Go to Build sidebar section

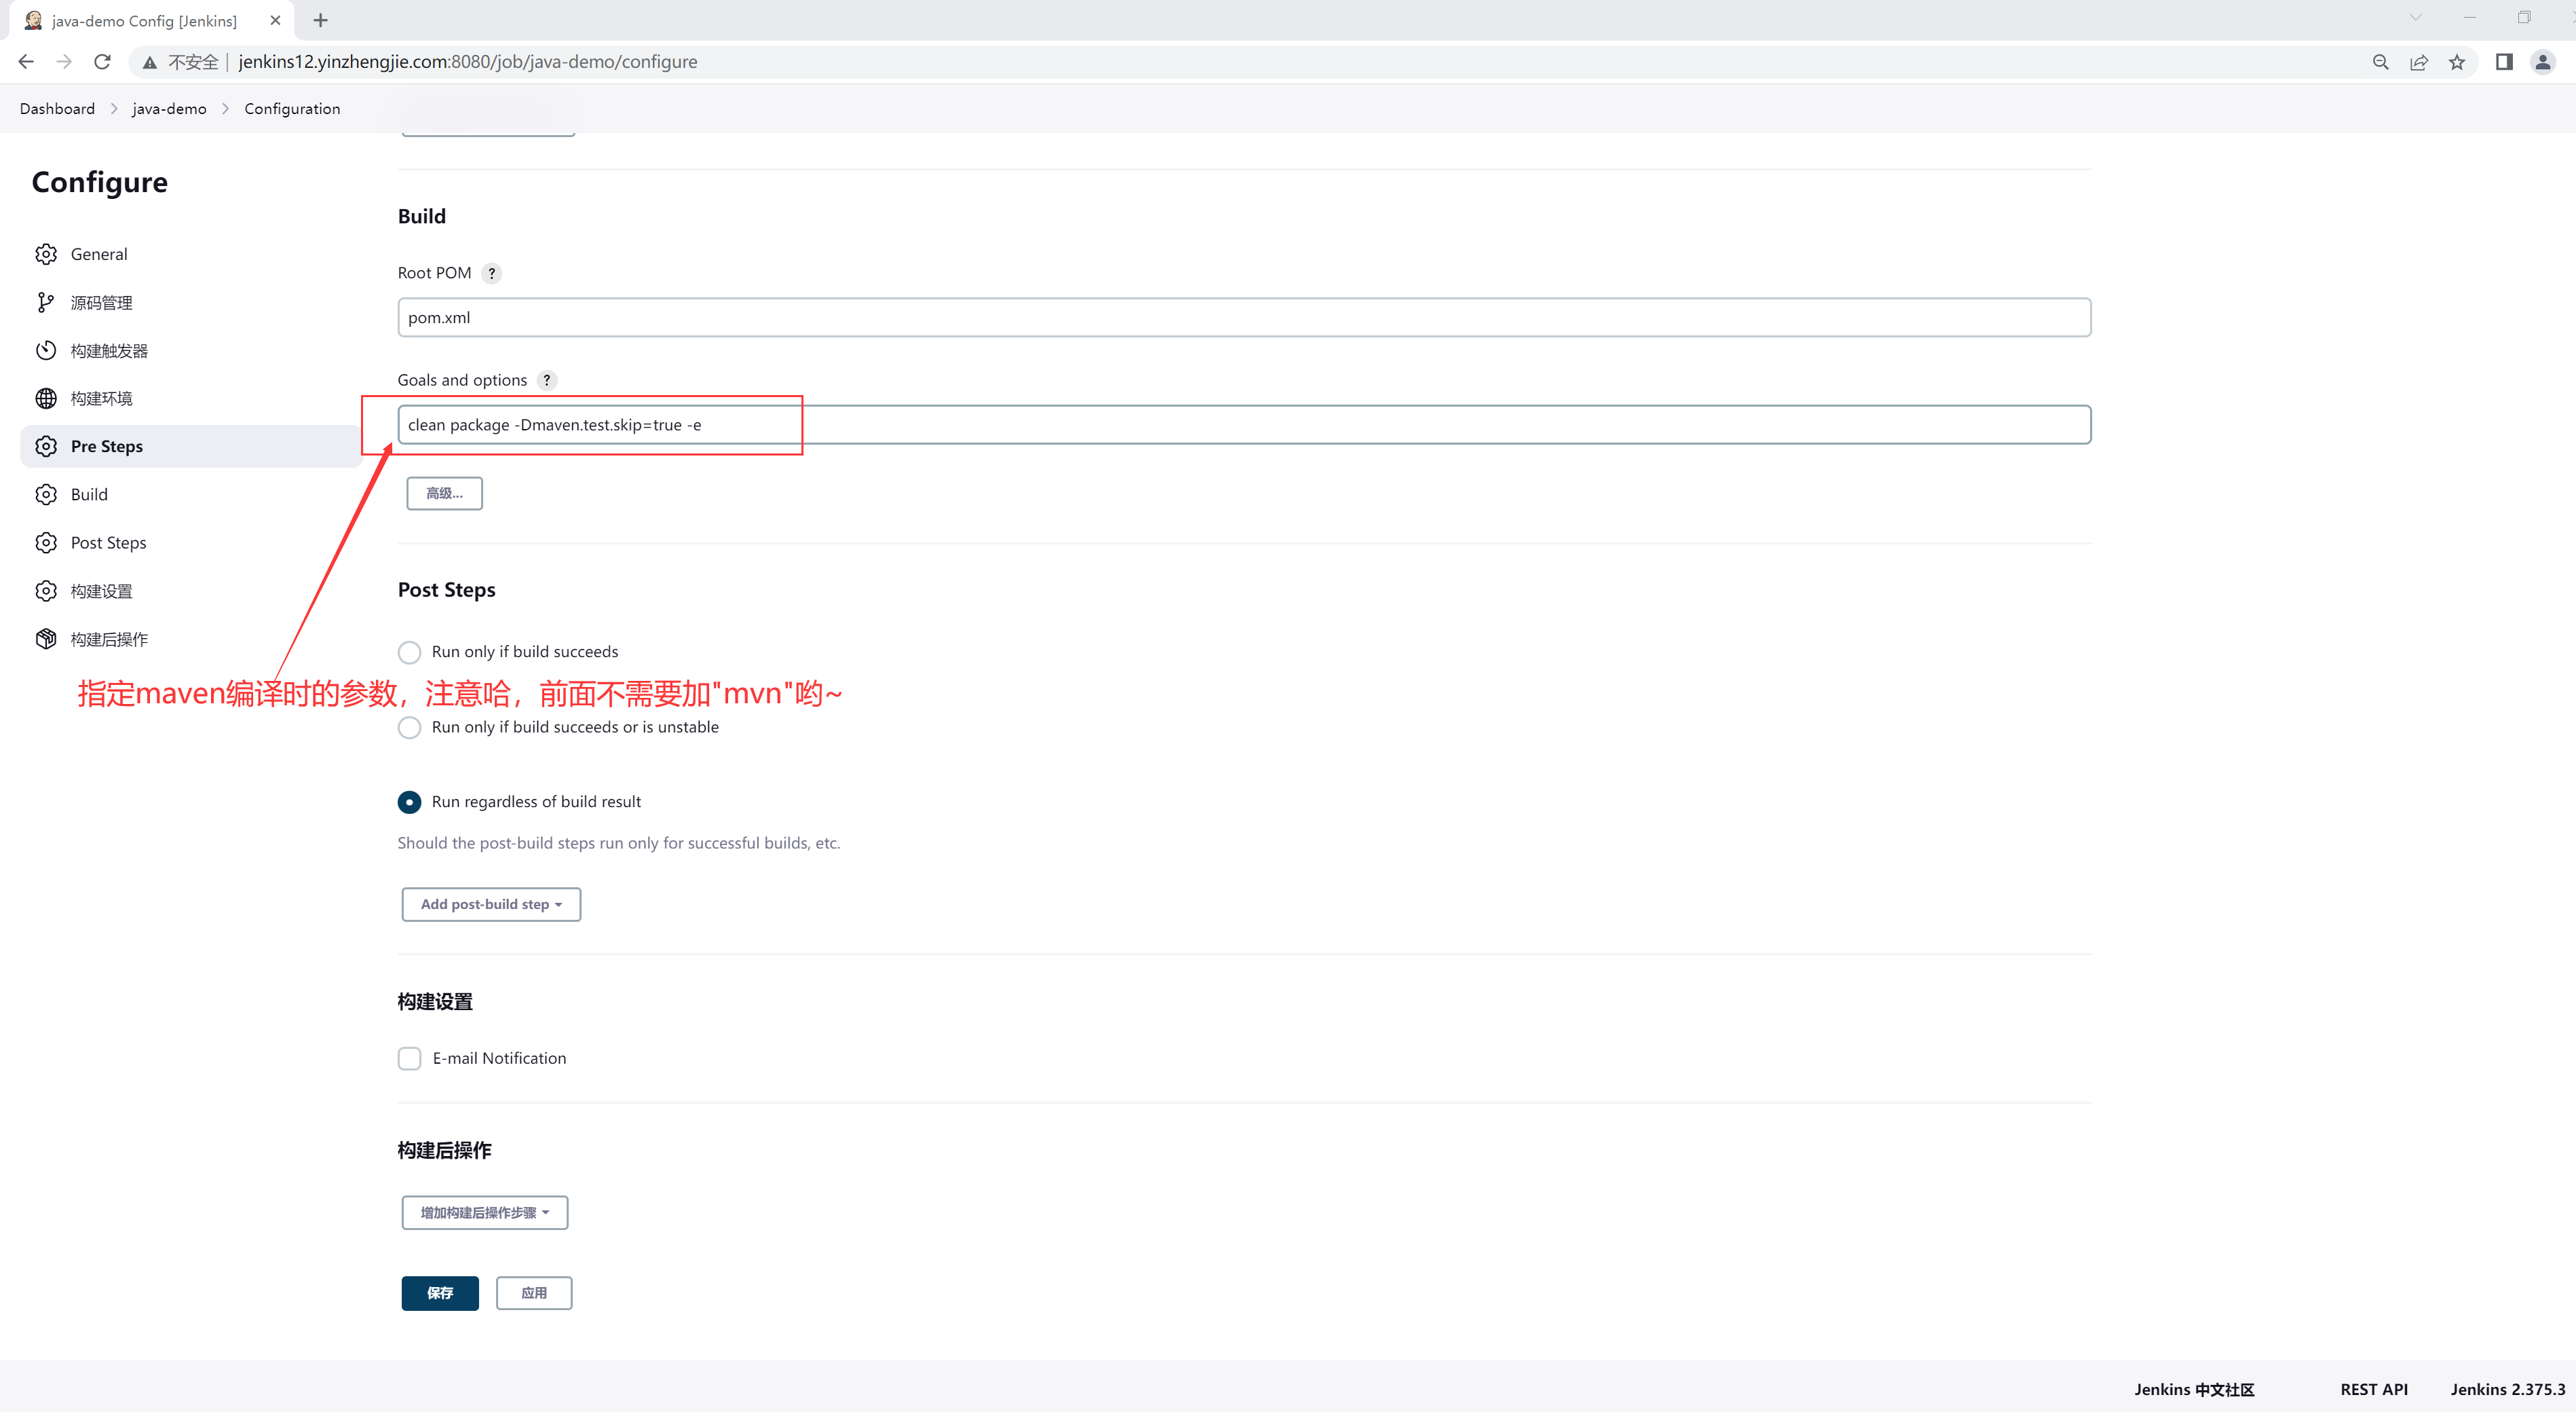(89, 494)
